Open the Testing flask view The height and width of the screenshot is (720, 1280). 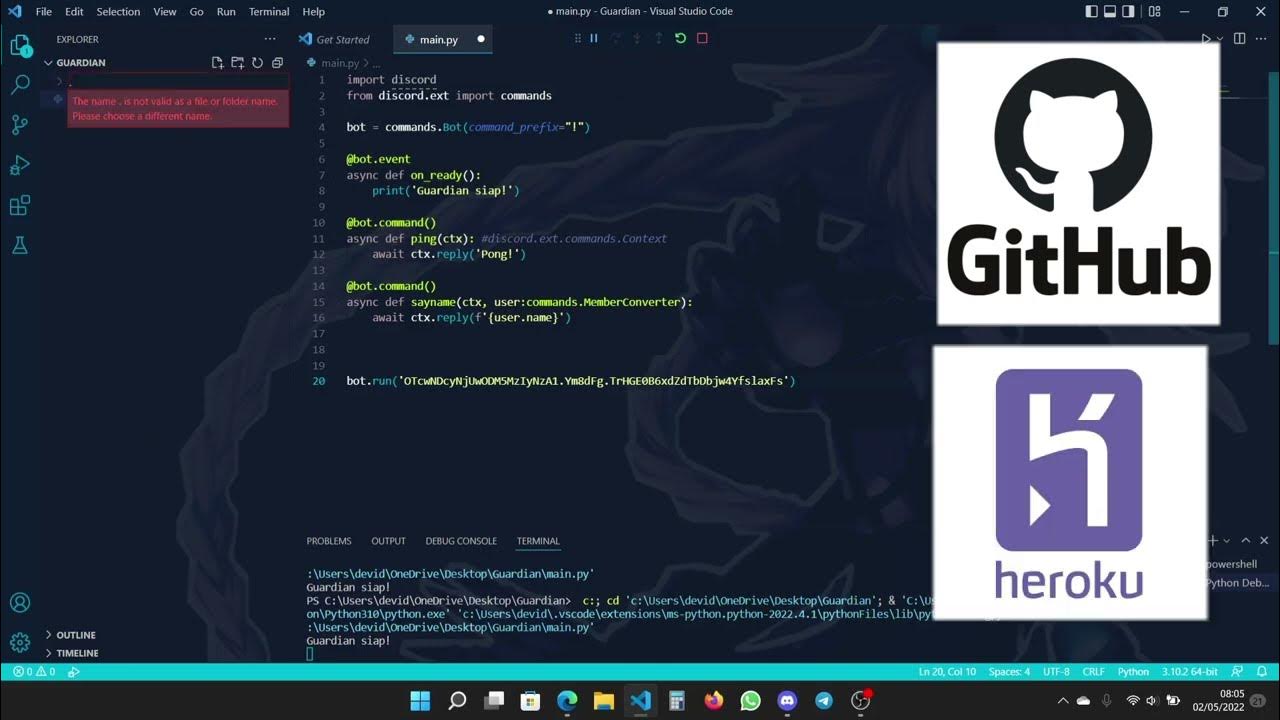click(20, 245)
